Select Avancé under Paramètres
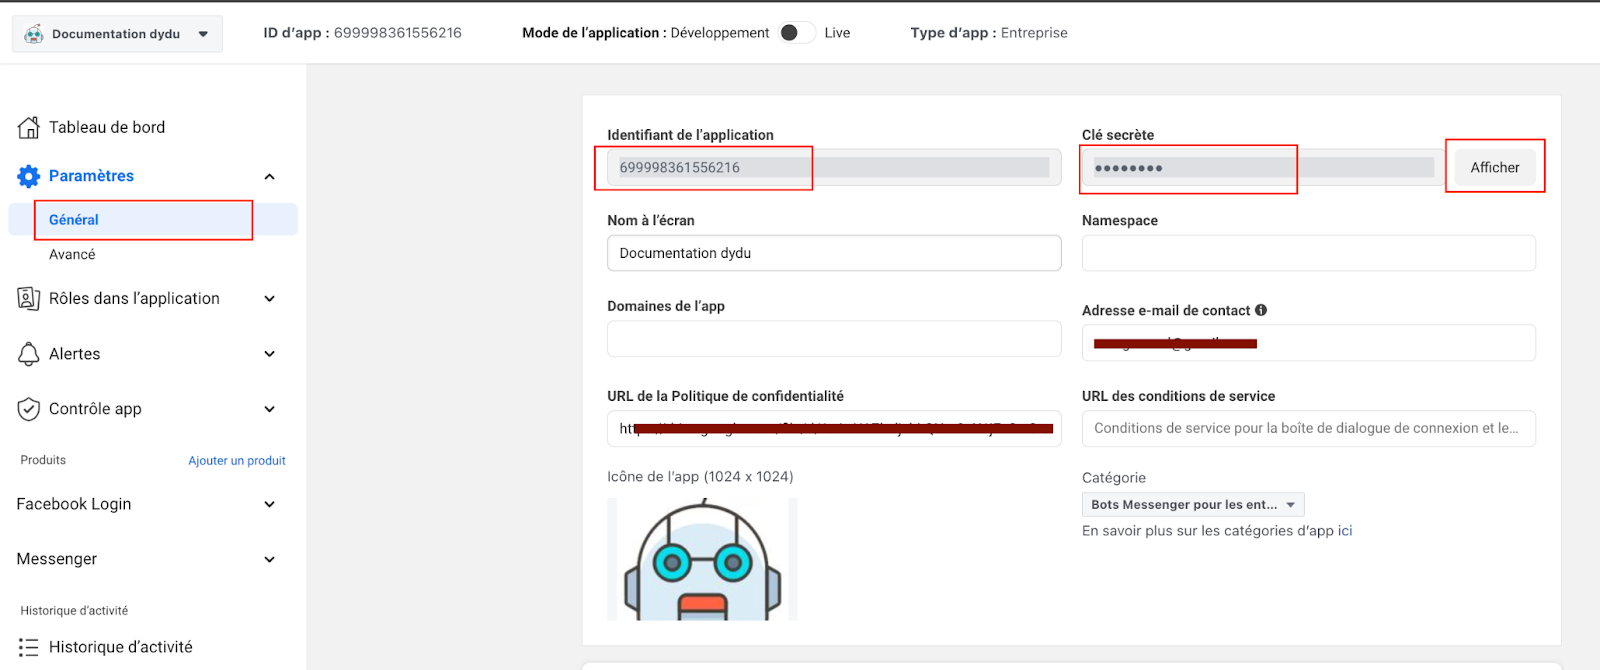 (72, 254)
